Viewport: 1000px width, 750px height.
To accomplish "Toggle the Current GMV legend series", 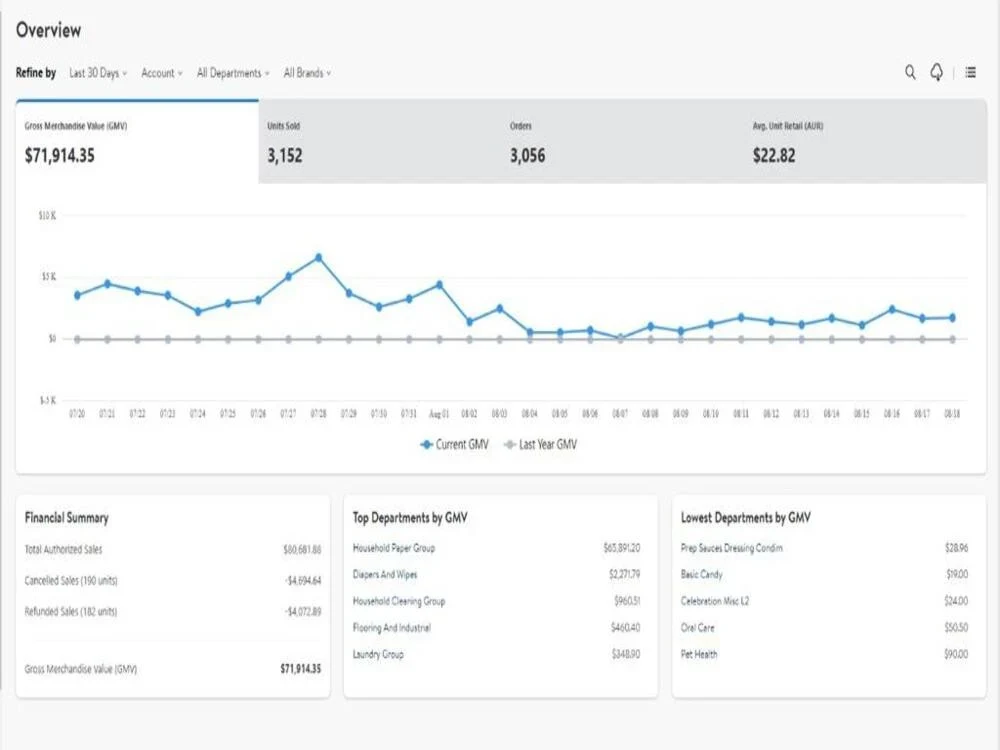I will 454,445.
